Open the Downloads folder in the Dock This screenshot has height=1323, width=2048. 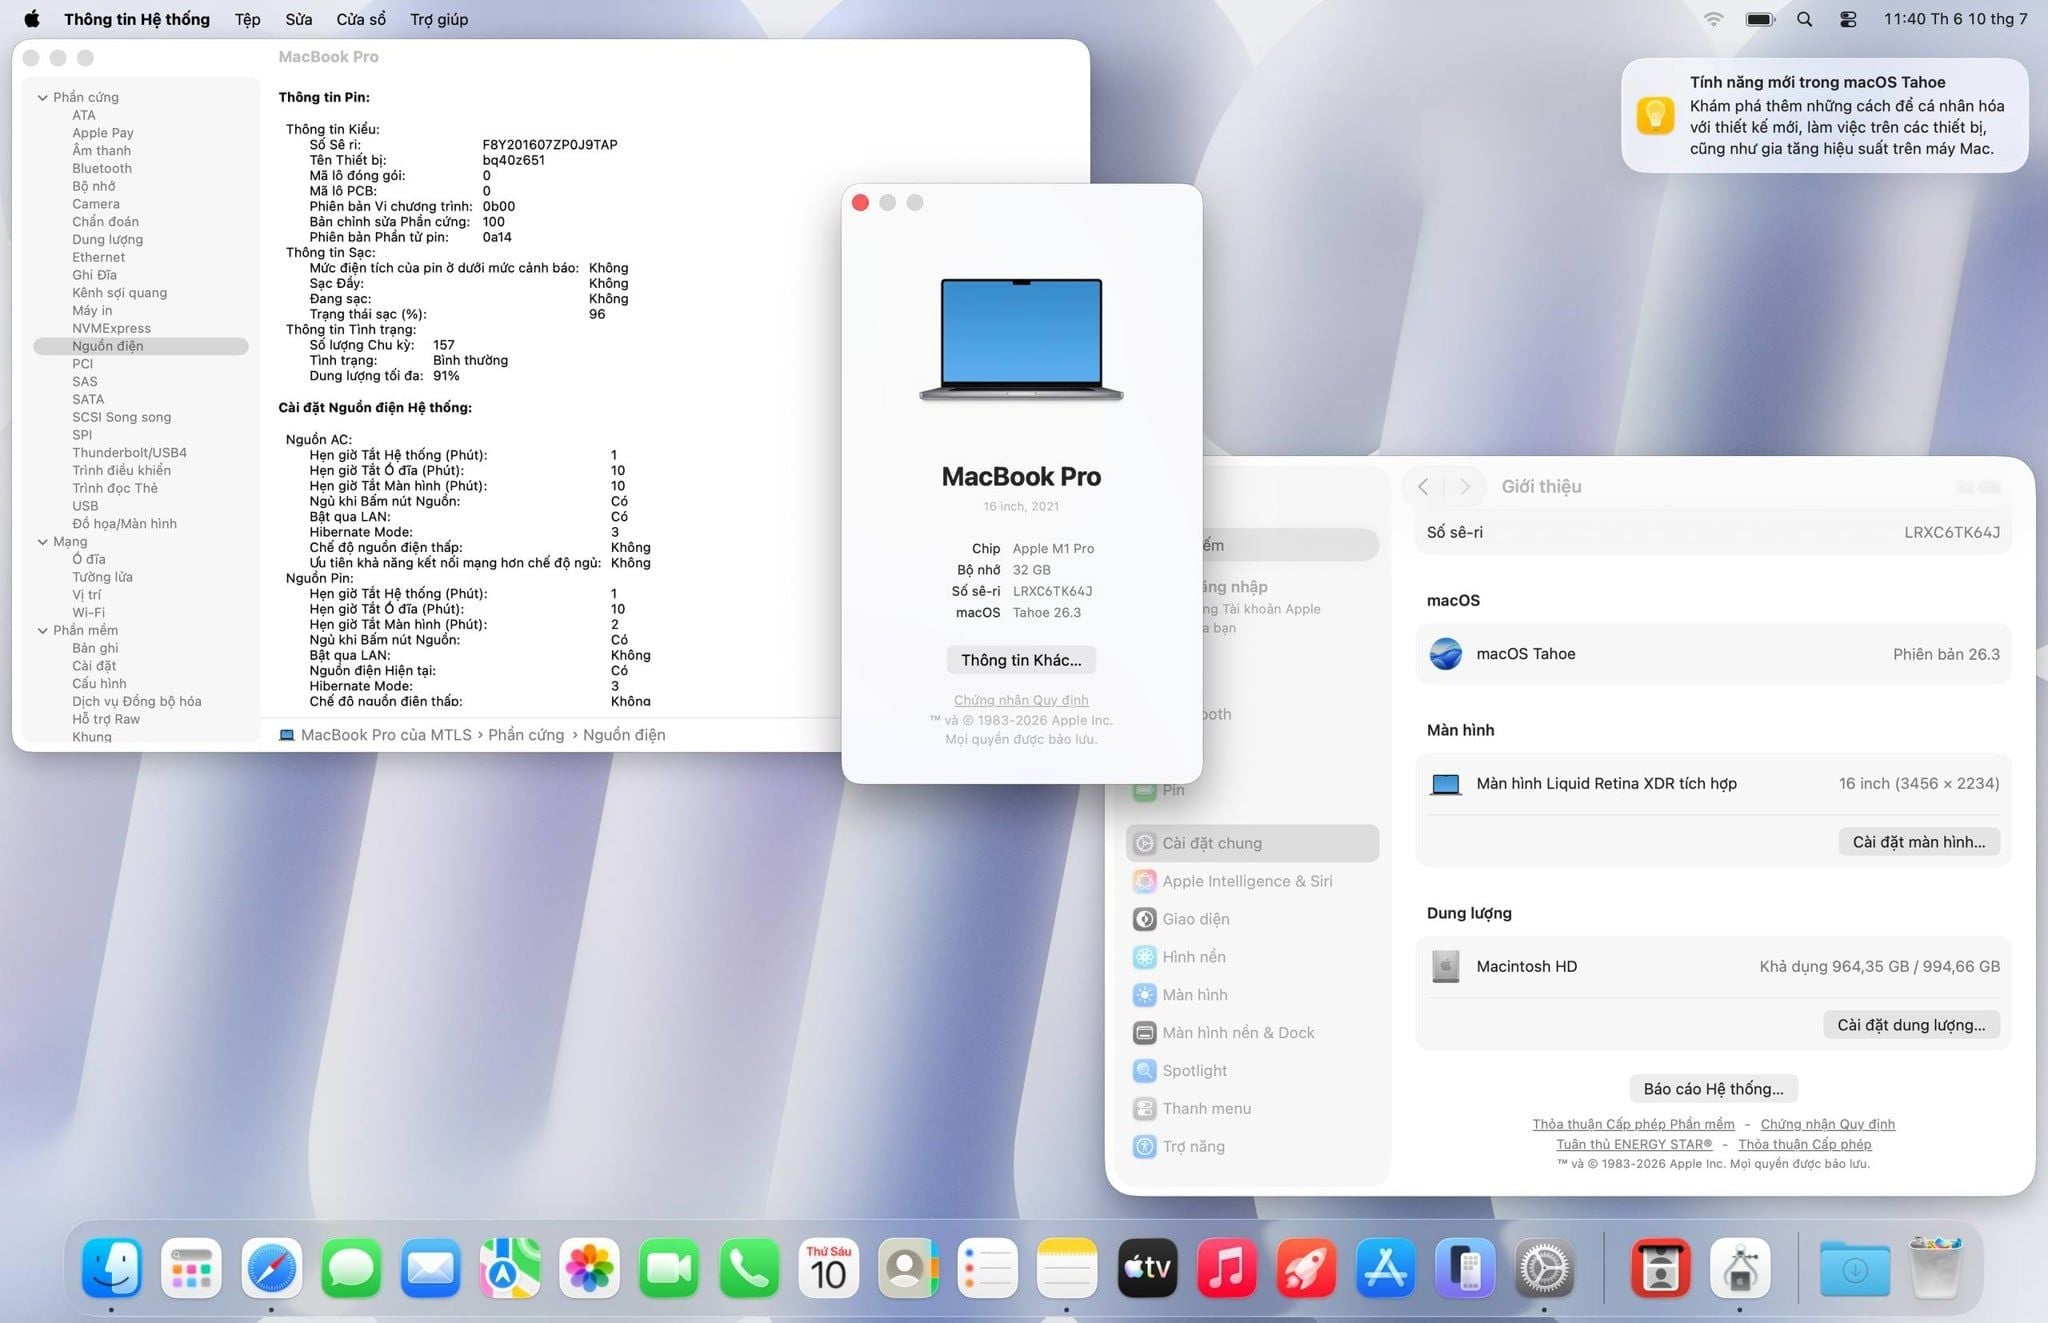click(x=1855, y=1267)
